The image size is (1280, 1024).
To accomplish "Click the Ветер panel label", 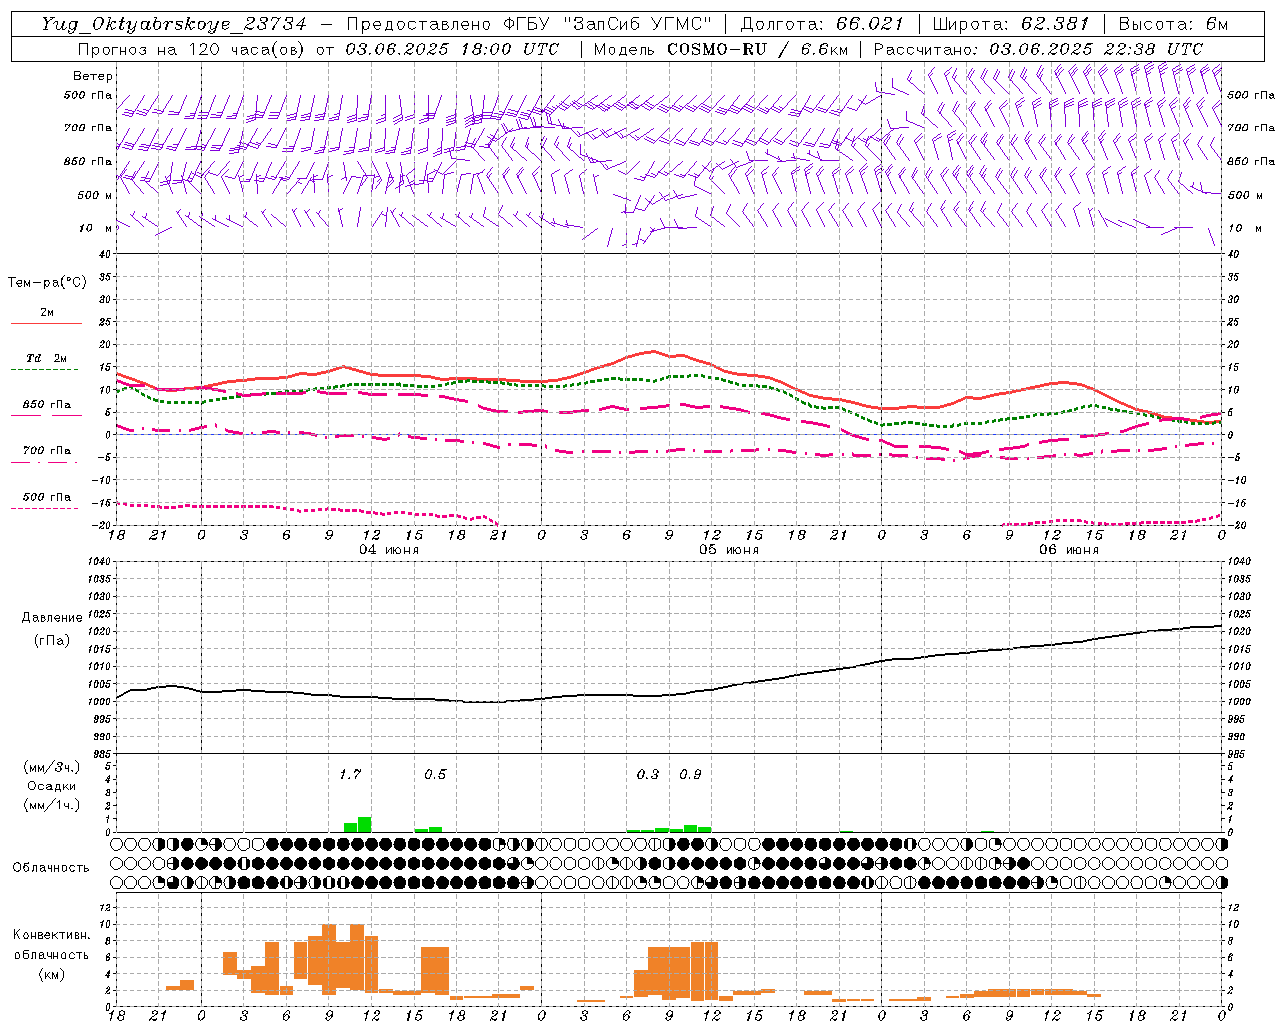I will tap(92, 76).
